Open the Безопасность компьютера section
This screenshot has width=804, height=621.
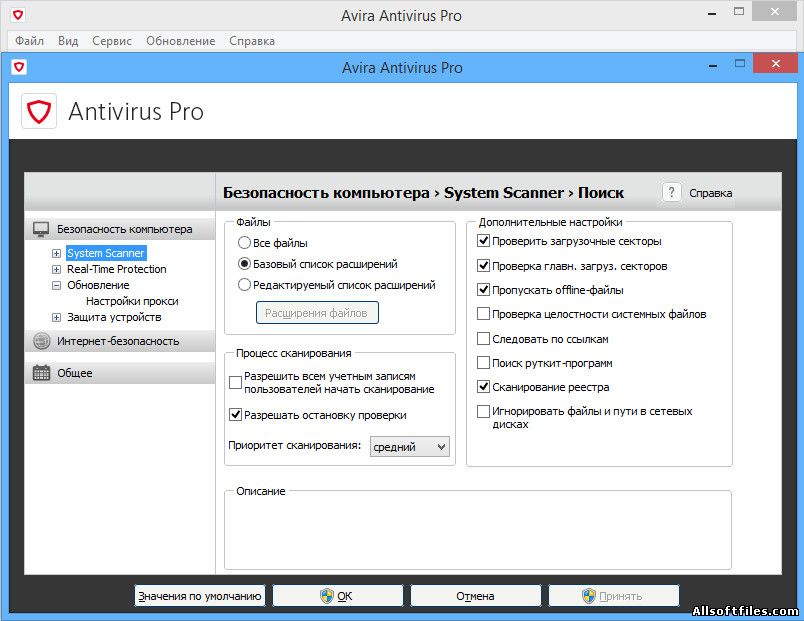(x=120, y=229)
